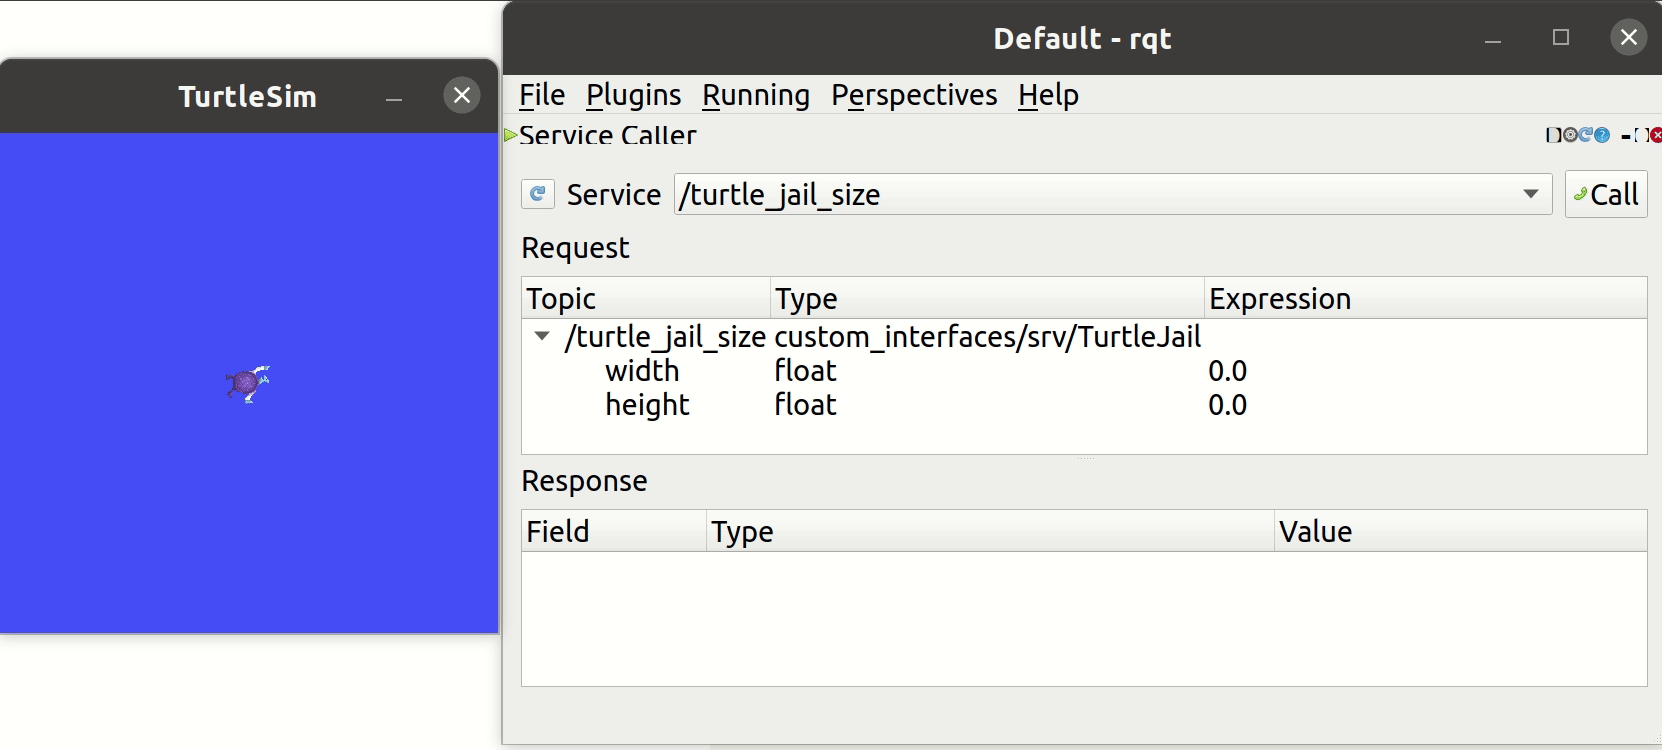Click the green arrow beside Service Caller title

[510, 135]
